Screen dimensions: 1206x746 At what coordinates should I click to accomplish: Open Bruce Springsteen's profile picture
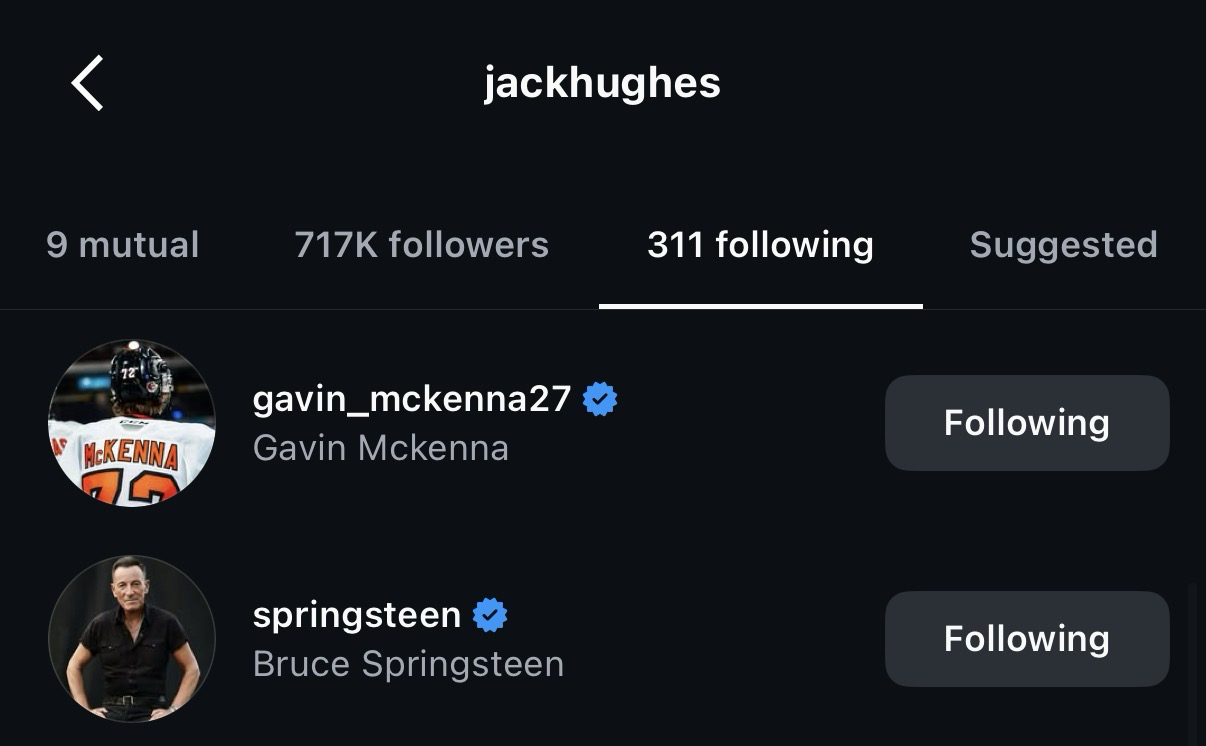pos(132,639)
